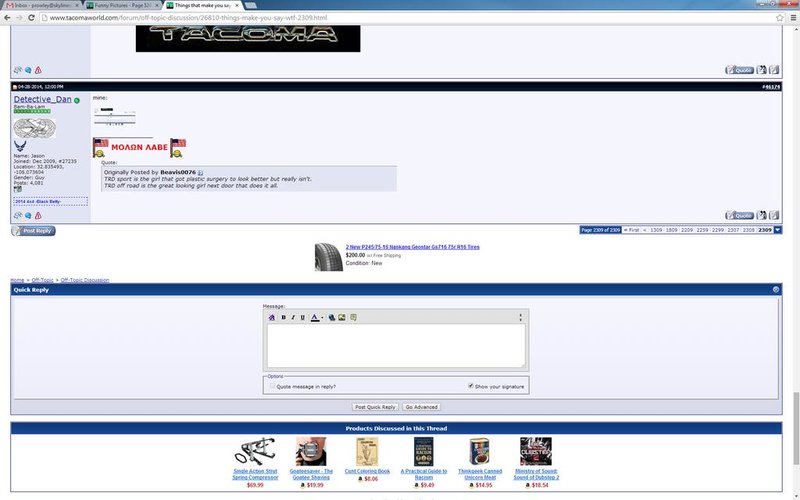Click multi-quote icon on Detective_Dan's post
Viewport: 800px width, 500px height.
762,215
